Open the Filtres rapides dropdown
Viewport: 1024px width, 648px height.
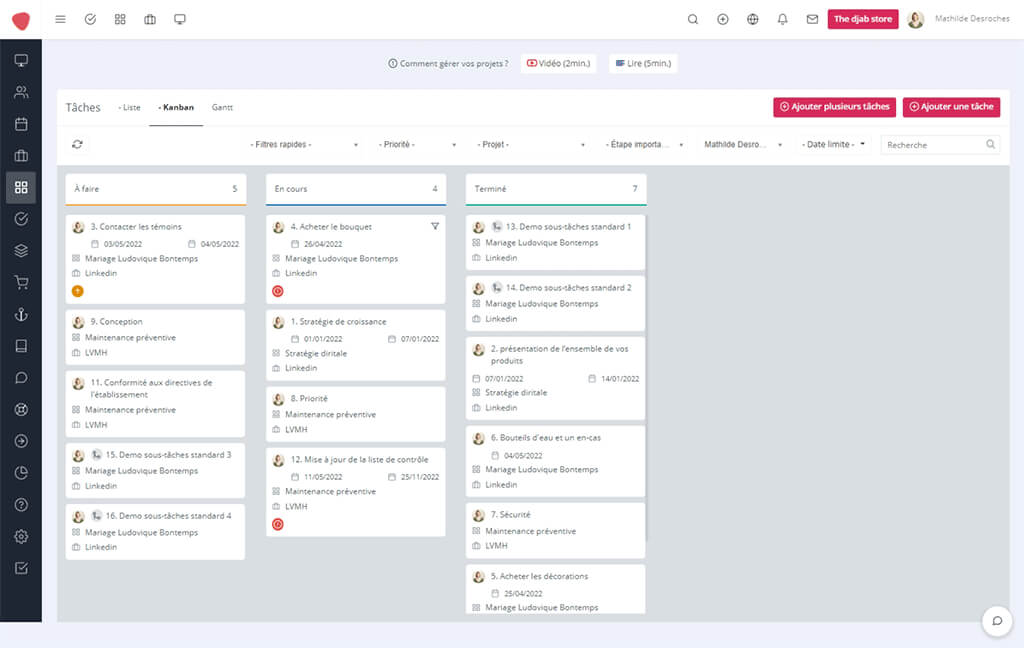304,144
